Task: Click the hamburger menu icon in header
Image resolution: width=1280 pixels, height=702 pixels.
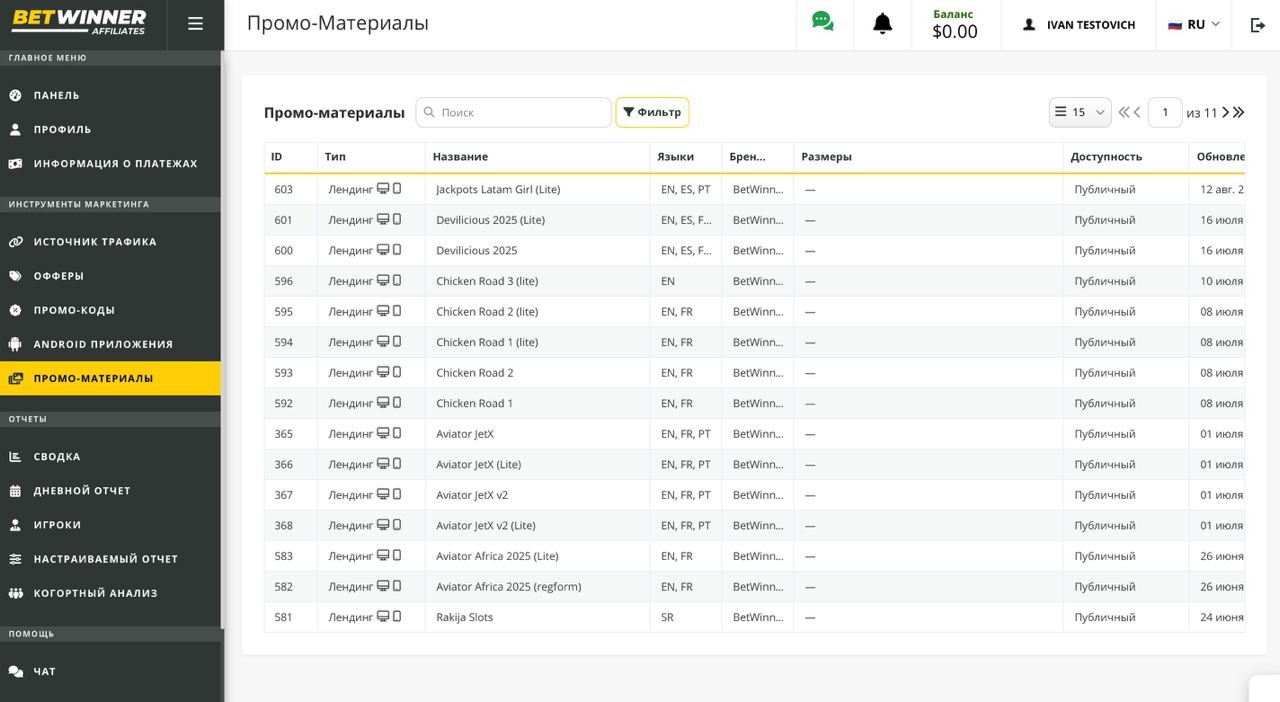Action: point(195,24)
